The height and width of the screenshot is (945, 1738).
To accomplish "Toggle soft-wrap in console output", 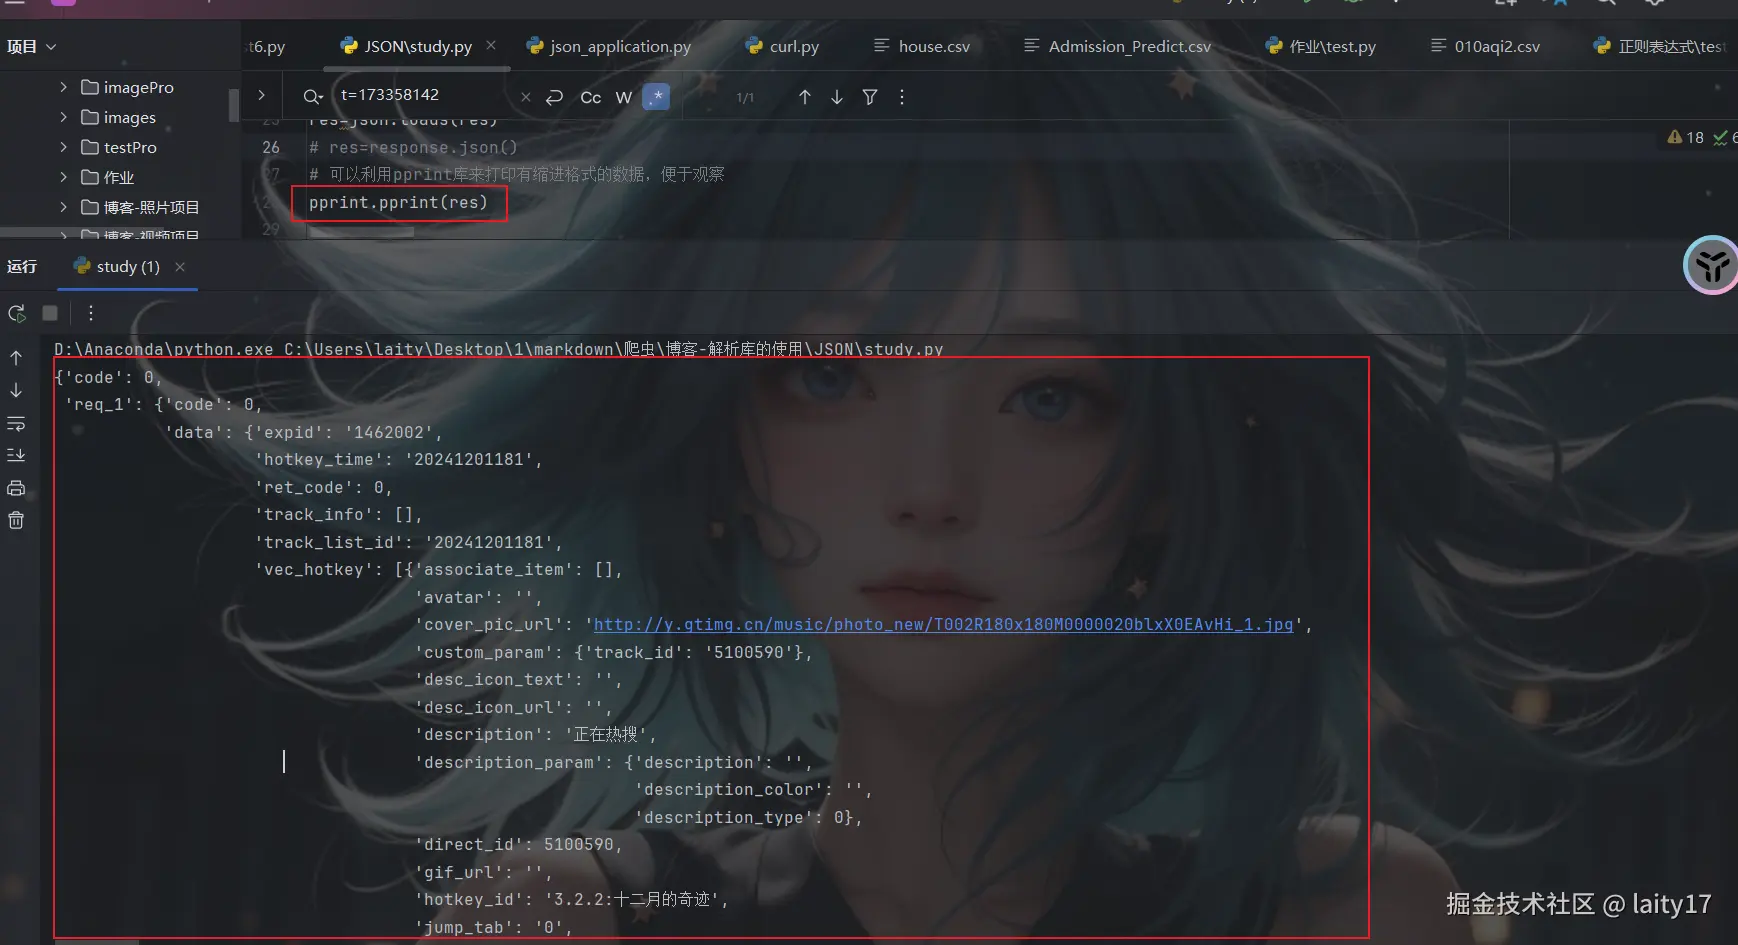I will click(x=16, y=424).
